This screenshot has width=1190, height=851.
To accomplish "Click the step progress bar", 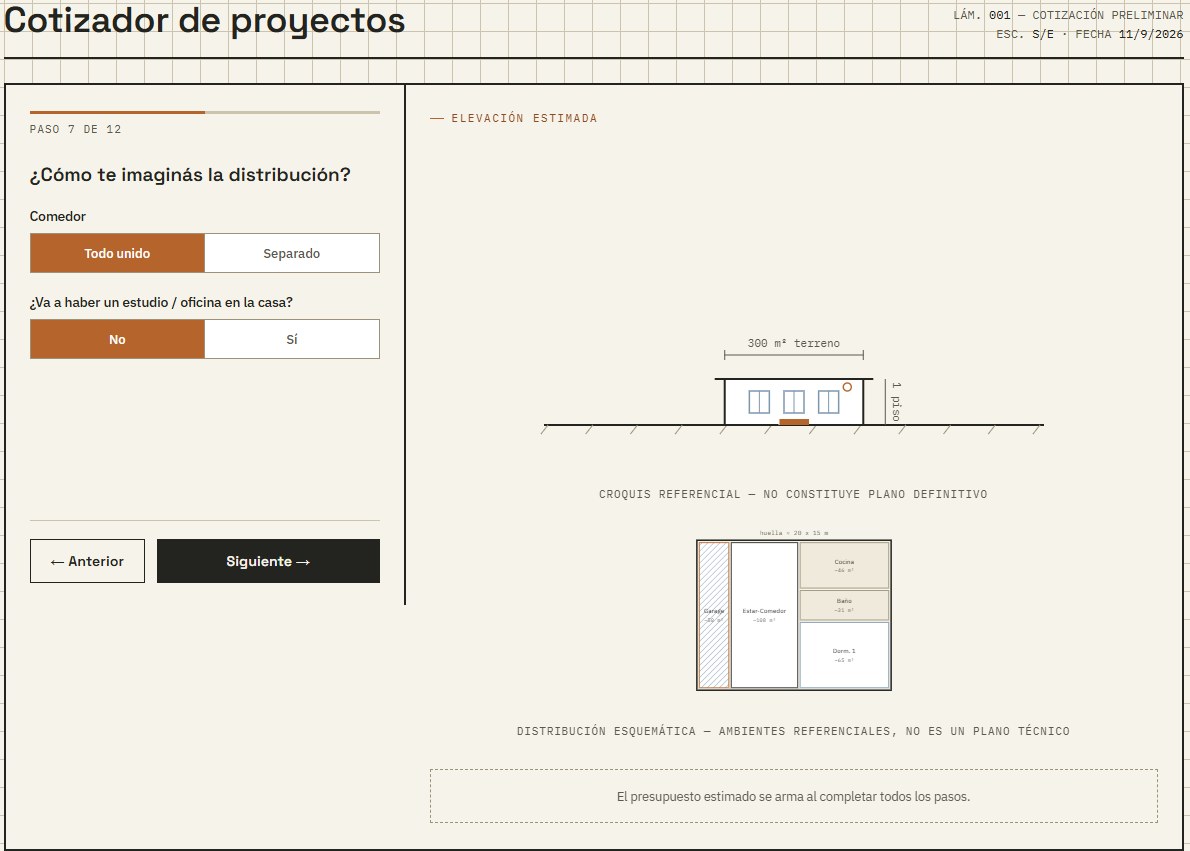I will pos(205,112).
